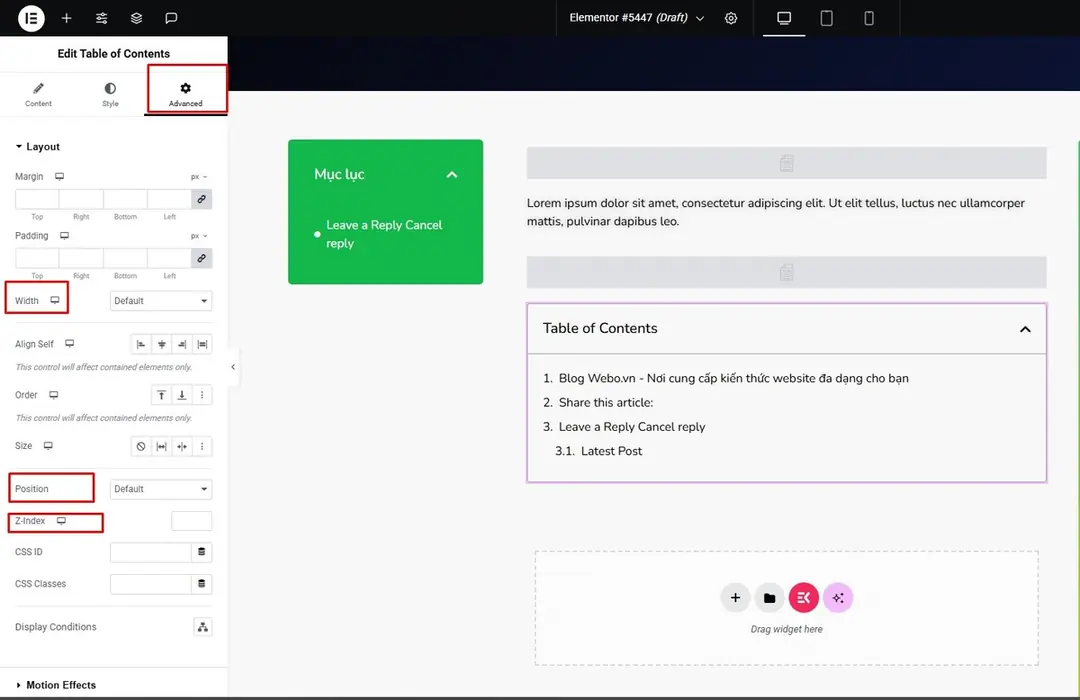1080x700 pixels.
Task: Switch to the Style tab
Action: pyautogui.click(x=110, y=94)
